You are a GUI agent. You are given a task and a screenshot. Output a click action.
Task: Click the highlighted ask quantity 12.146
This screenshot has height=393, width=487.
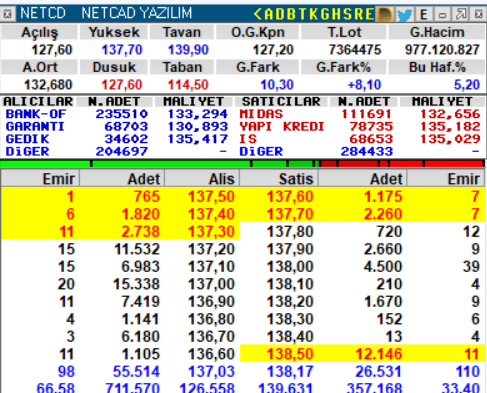point(379,354)
